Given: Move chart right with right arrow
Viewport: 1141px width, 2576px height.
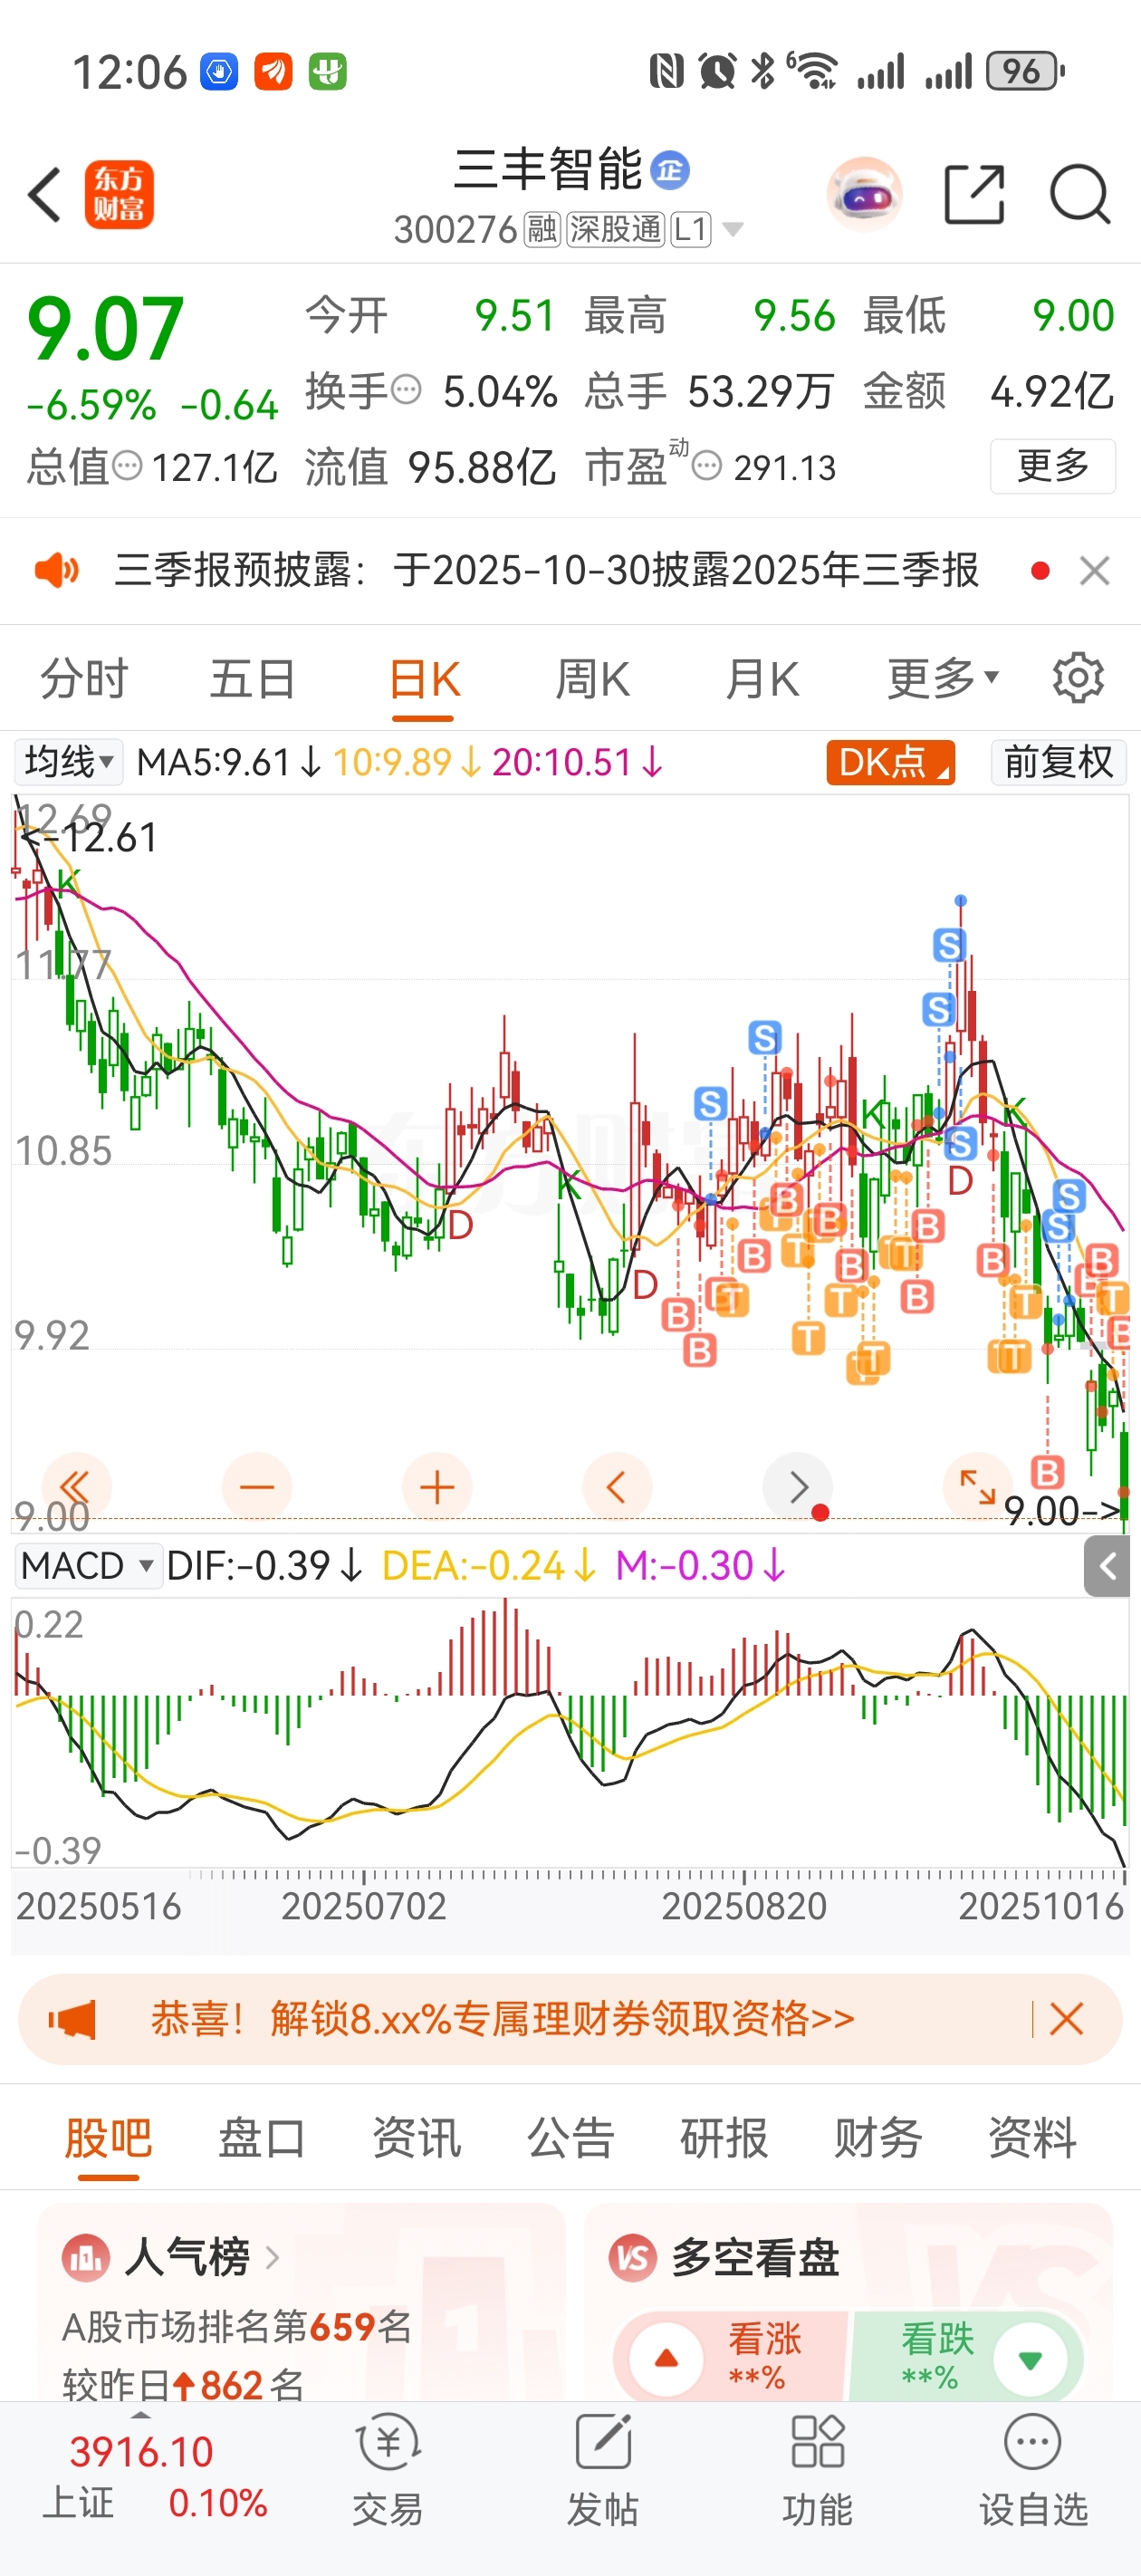Looking at the screenshot, I should click(797, 1487).
